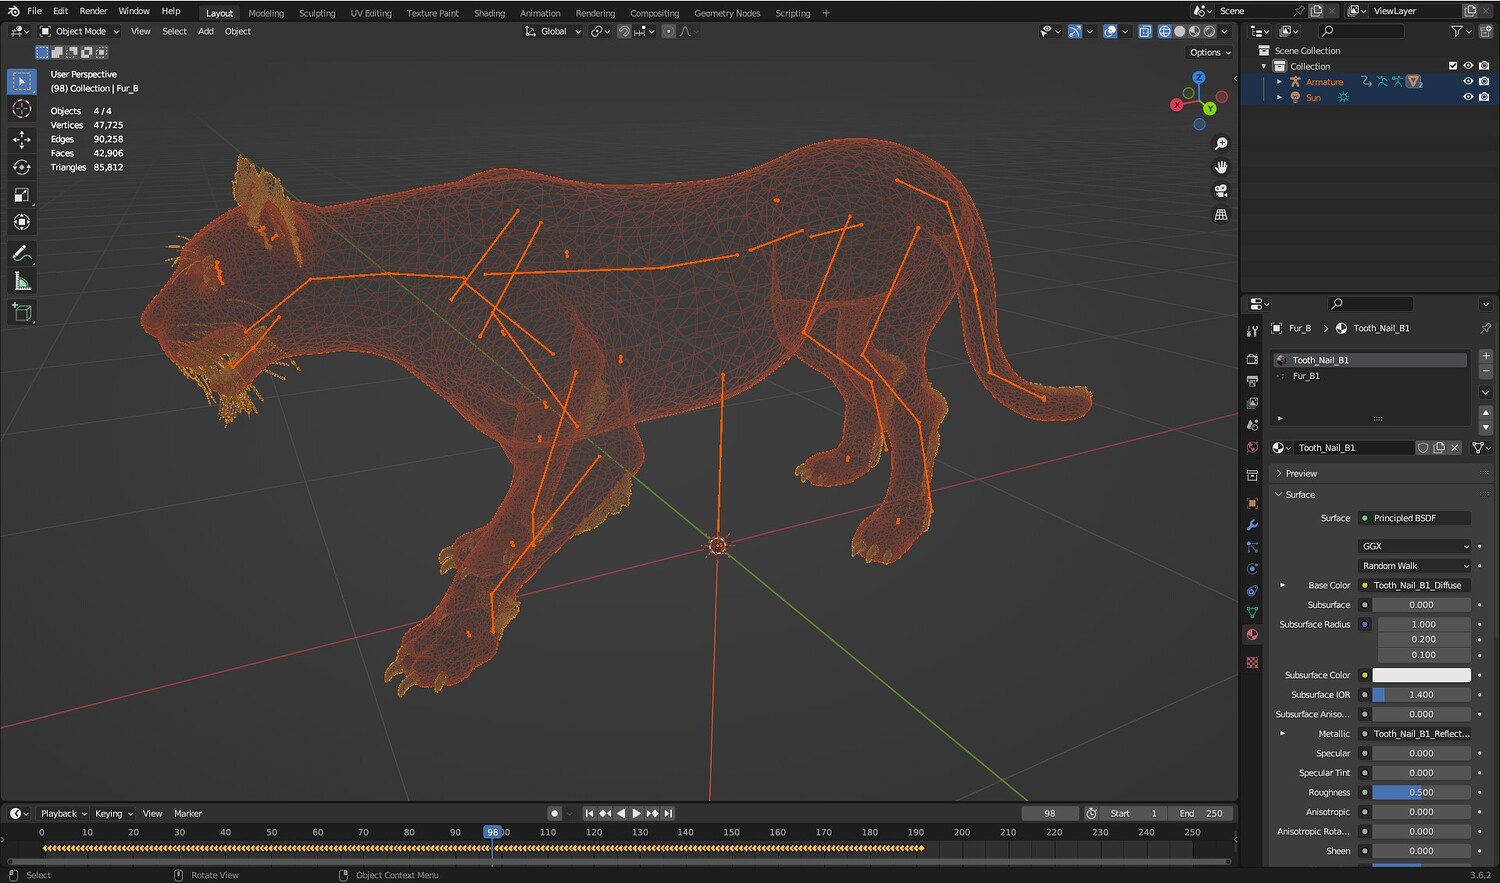This screenshot has width=1500, height=883.
Task: Open Active Tool settings properties tab
Action: pyautogui.click(x=1252, y=331)
